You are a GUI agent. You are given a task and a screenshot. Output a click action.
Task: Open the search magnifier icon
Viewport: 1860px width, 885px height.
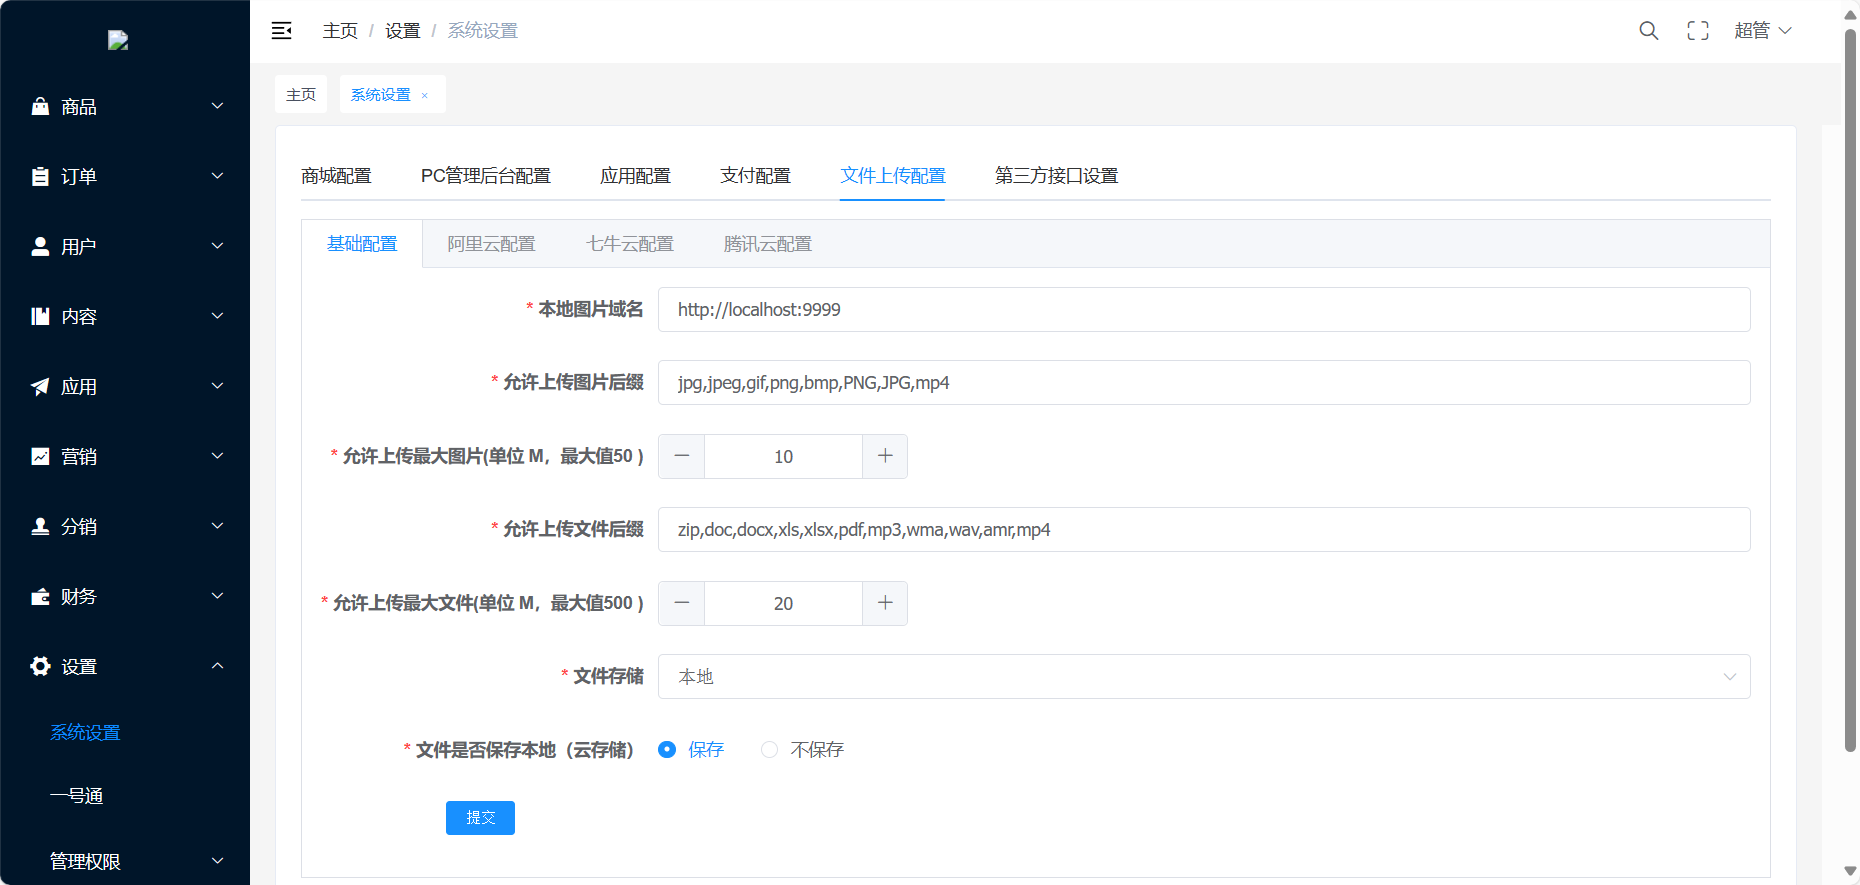1649,31
